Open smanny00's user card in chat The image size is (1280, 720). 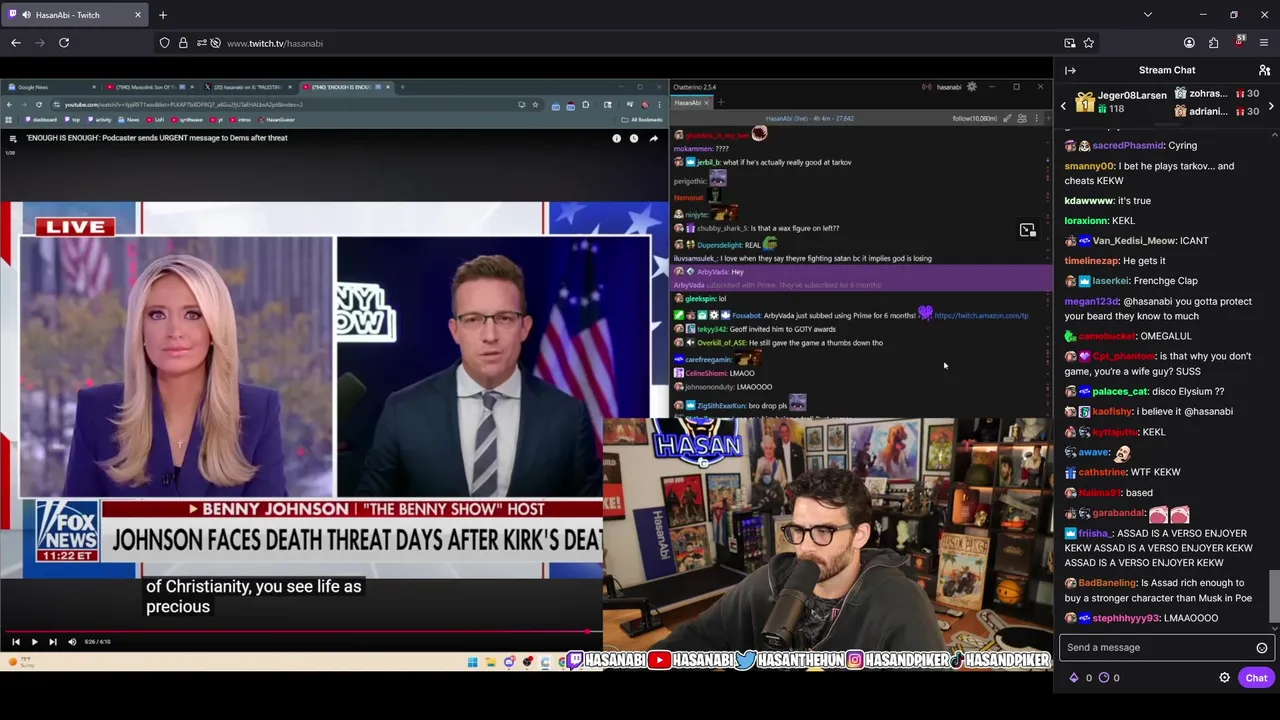1089,166
